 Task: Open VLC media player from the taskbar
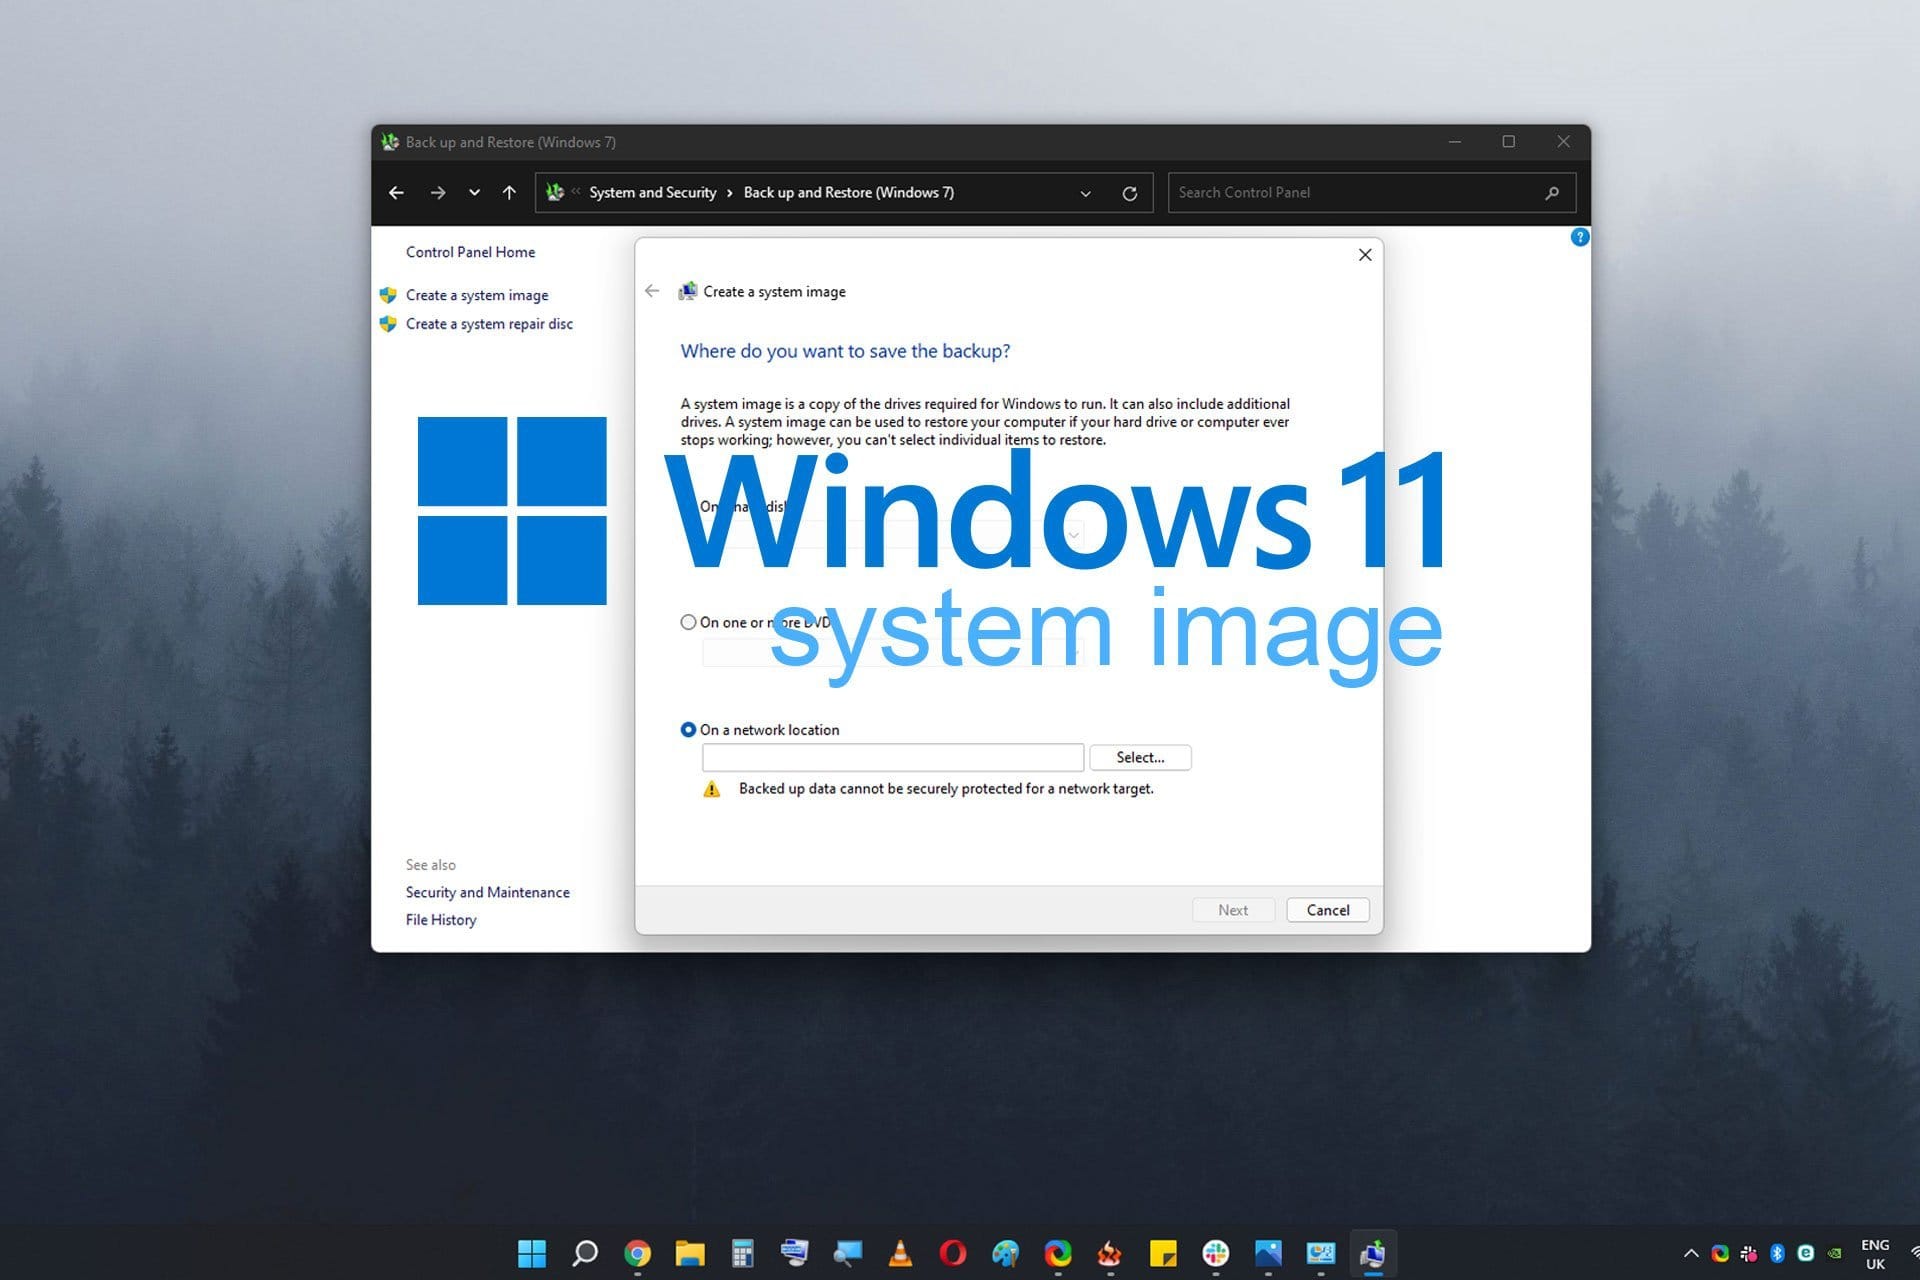pos(900,1253)
